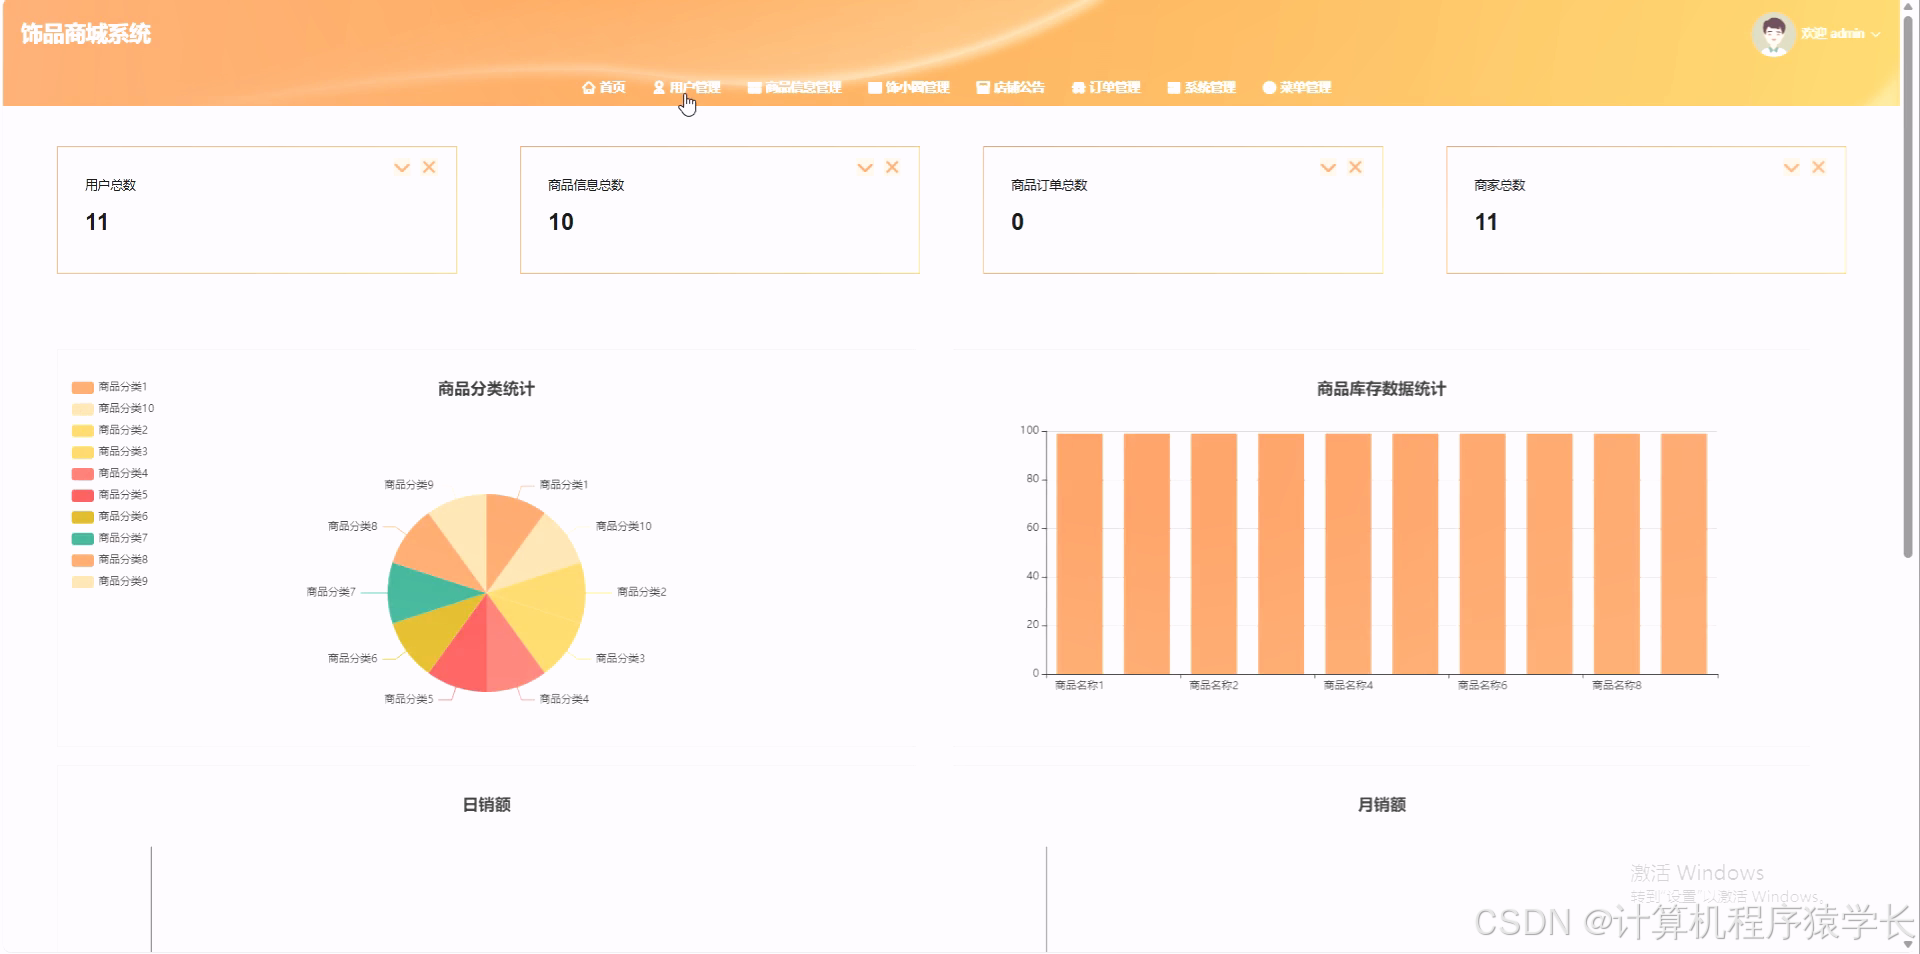Click the bar above 商品名称4

(x=1348, y=553)
